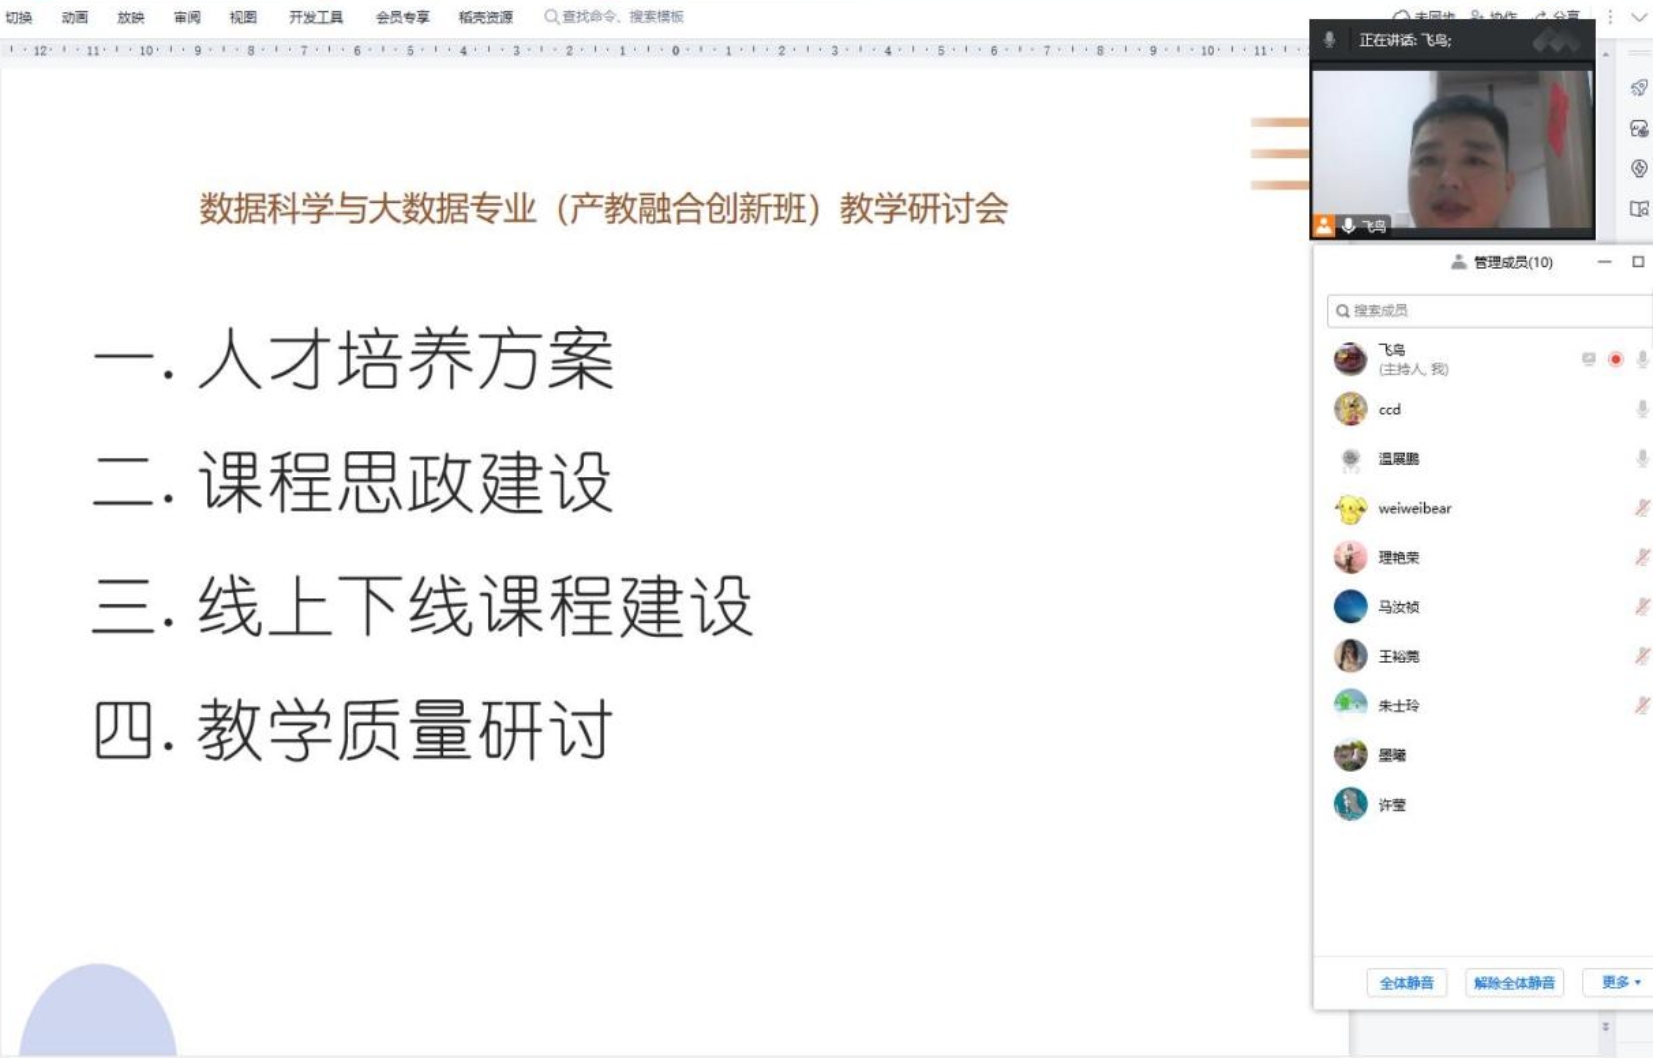The width and height of the screenshot is (1653, 1058).
Task: Click the lightning badge icon in right sidebar
Action: 1638,168
